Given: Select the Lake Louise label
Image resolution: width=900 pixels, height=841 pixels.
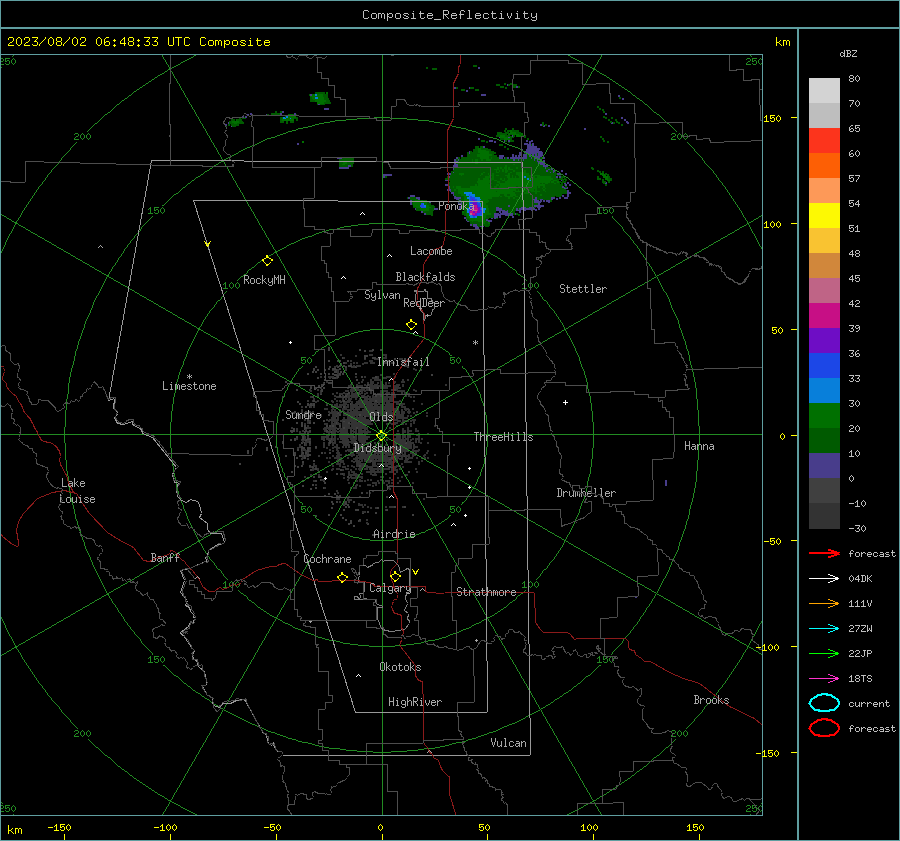Looking at the screenshot, I should click(77, 491).
